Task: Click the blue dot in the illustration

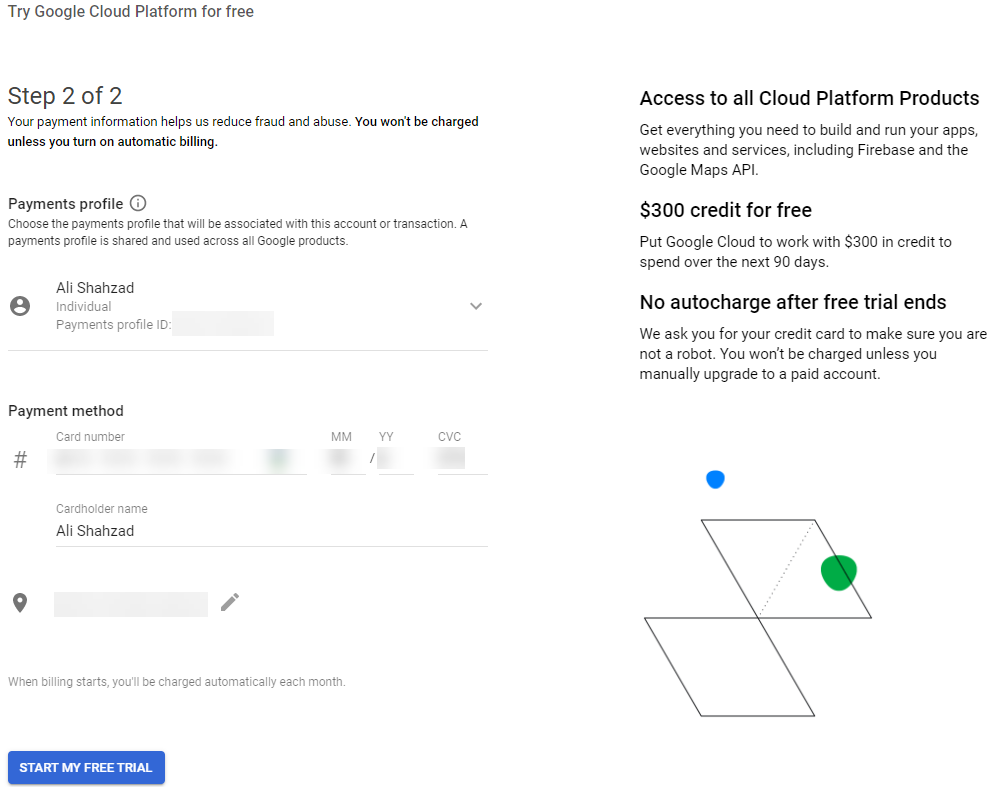Action: click(715, 479)
